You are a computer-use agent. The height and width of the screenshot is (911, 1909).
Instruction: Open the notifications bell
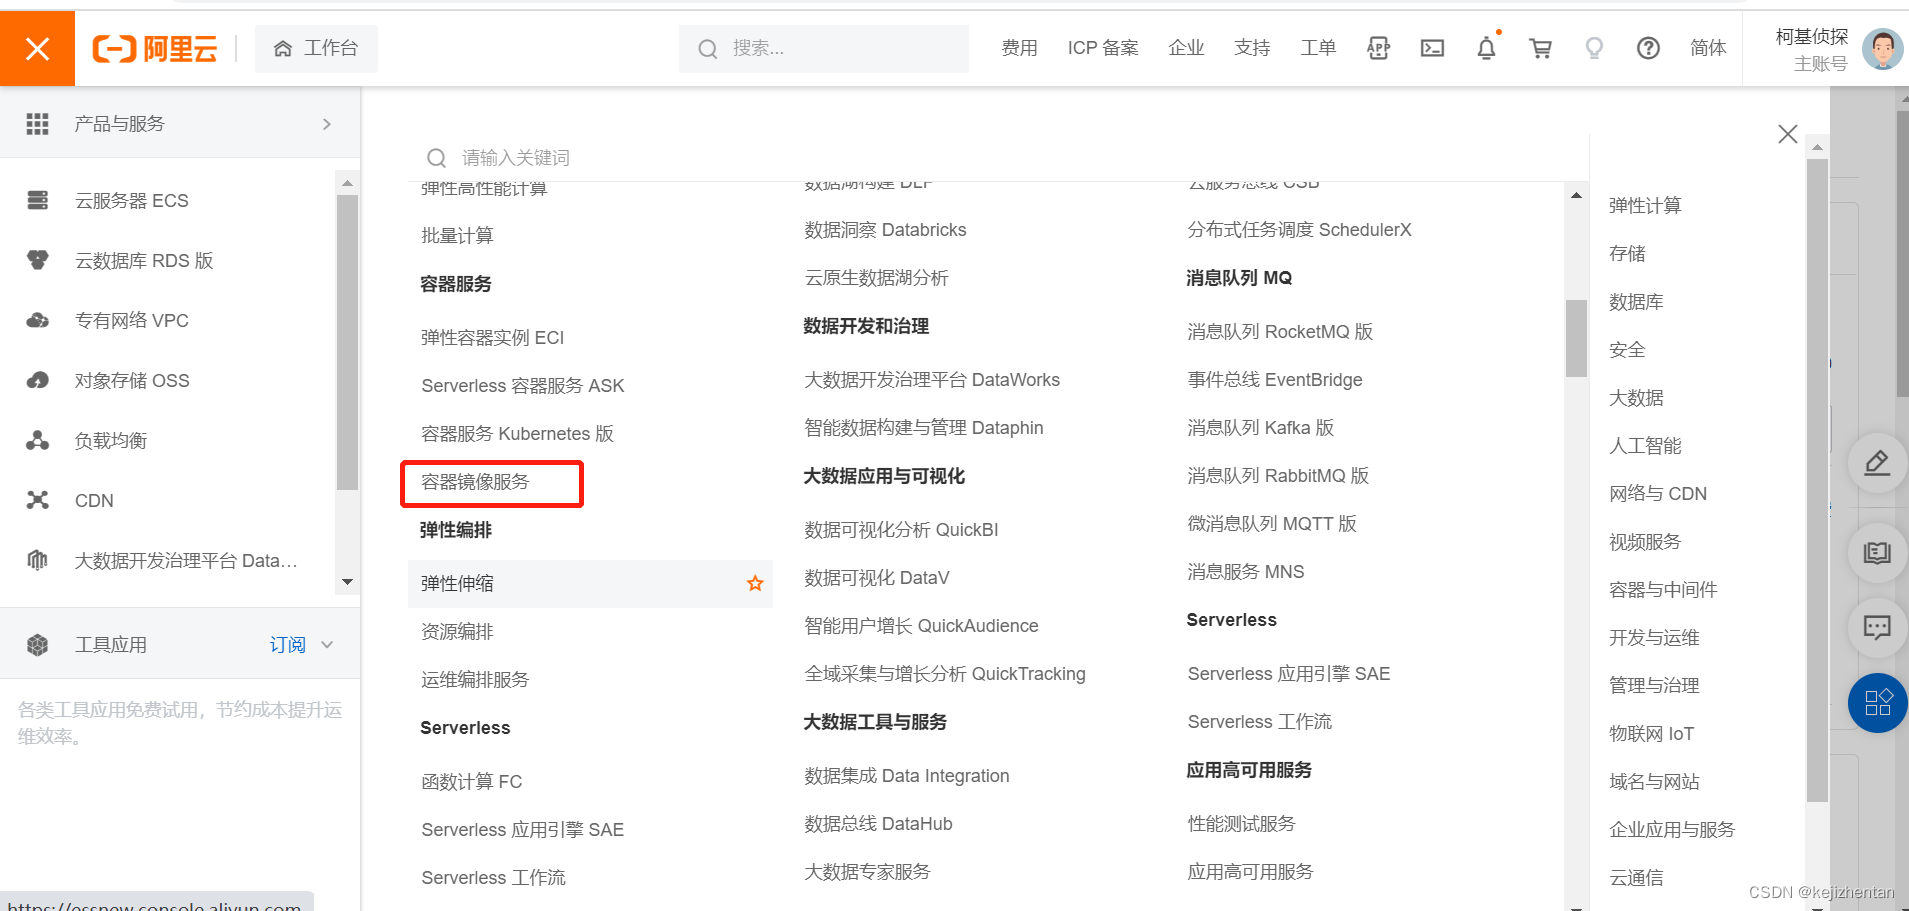1487,48
